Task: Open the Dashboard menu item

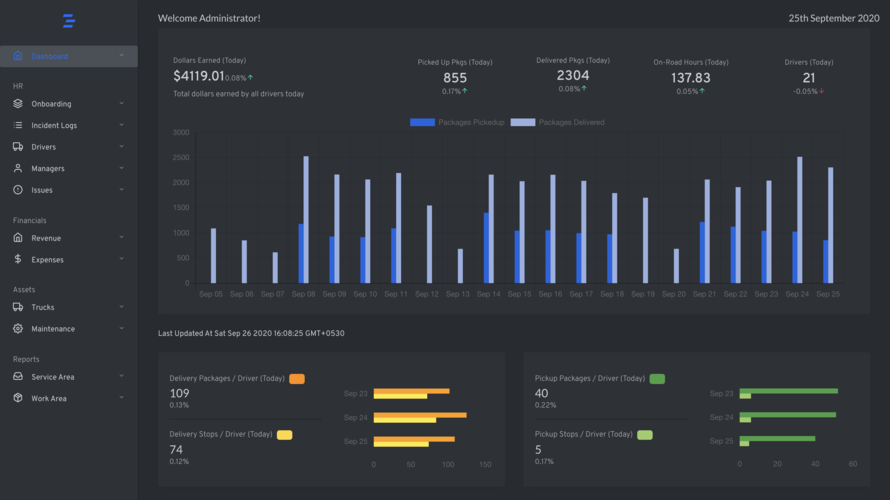Action: [x=69, y=56]
